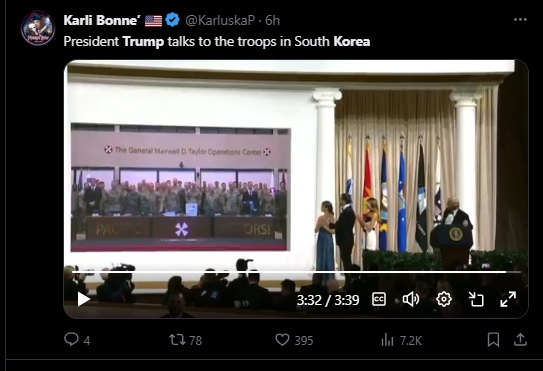Bookmark this post
Viewport: 543px width, 371px height.
[493, 340]
